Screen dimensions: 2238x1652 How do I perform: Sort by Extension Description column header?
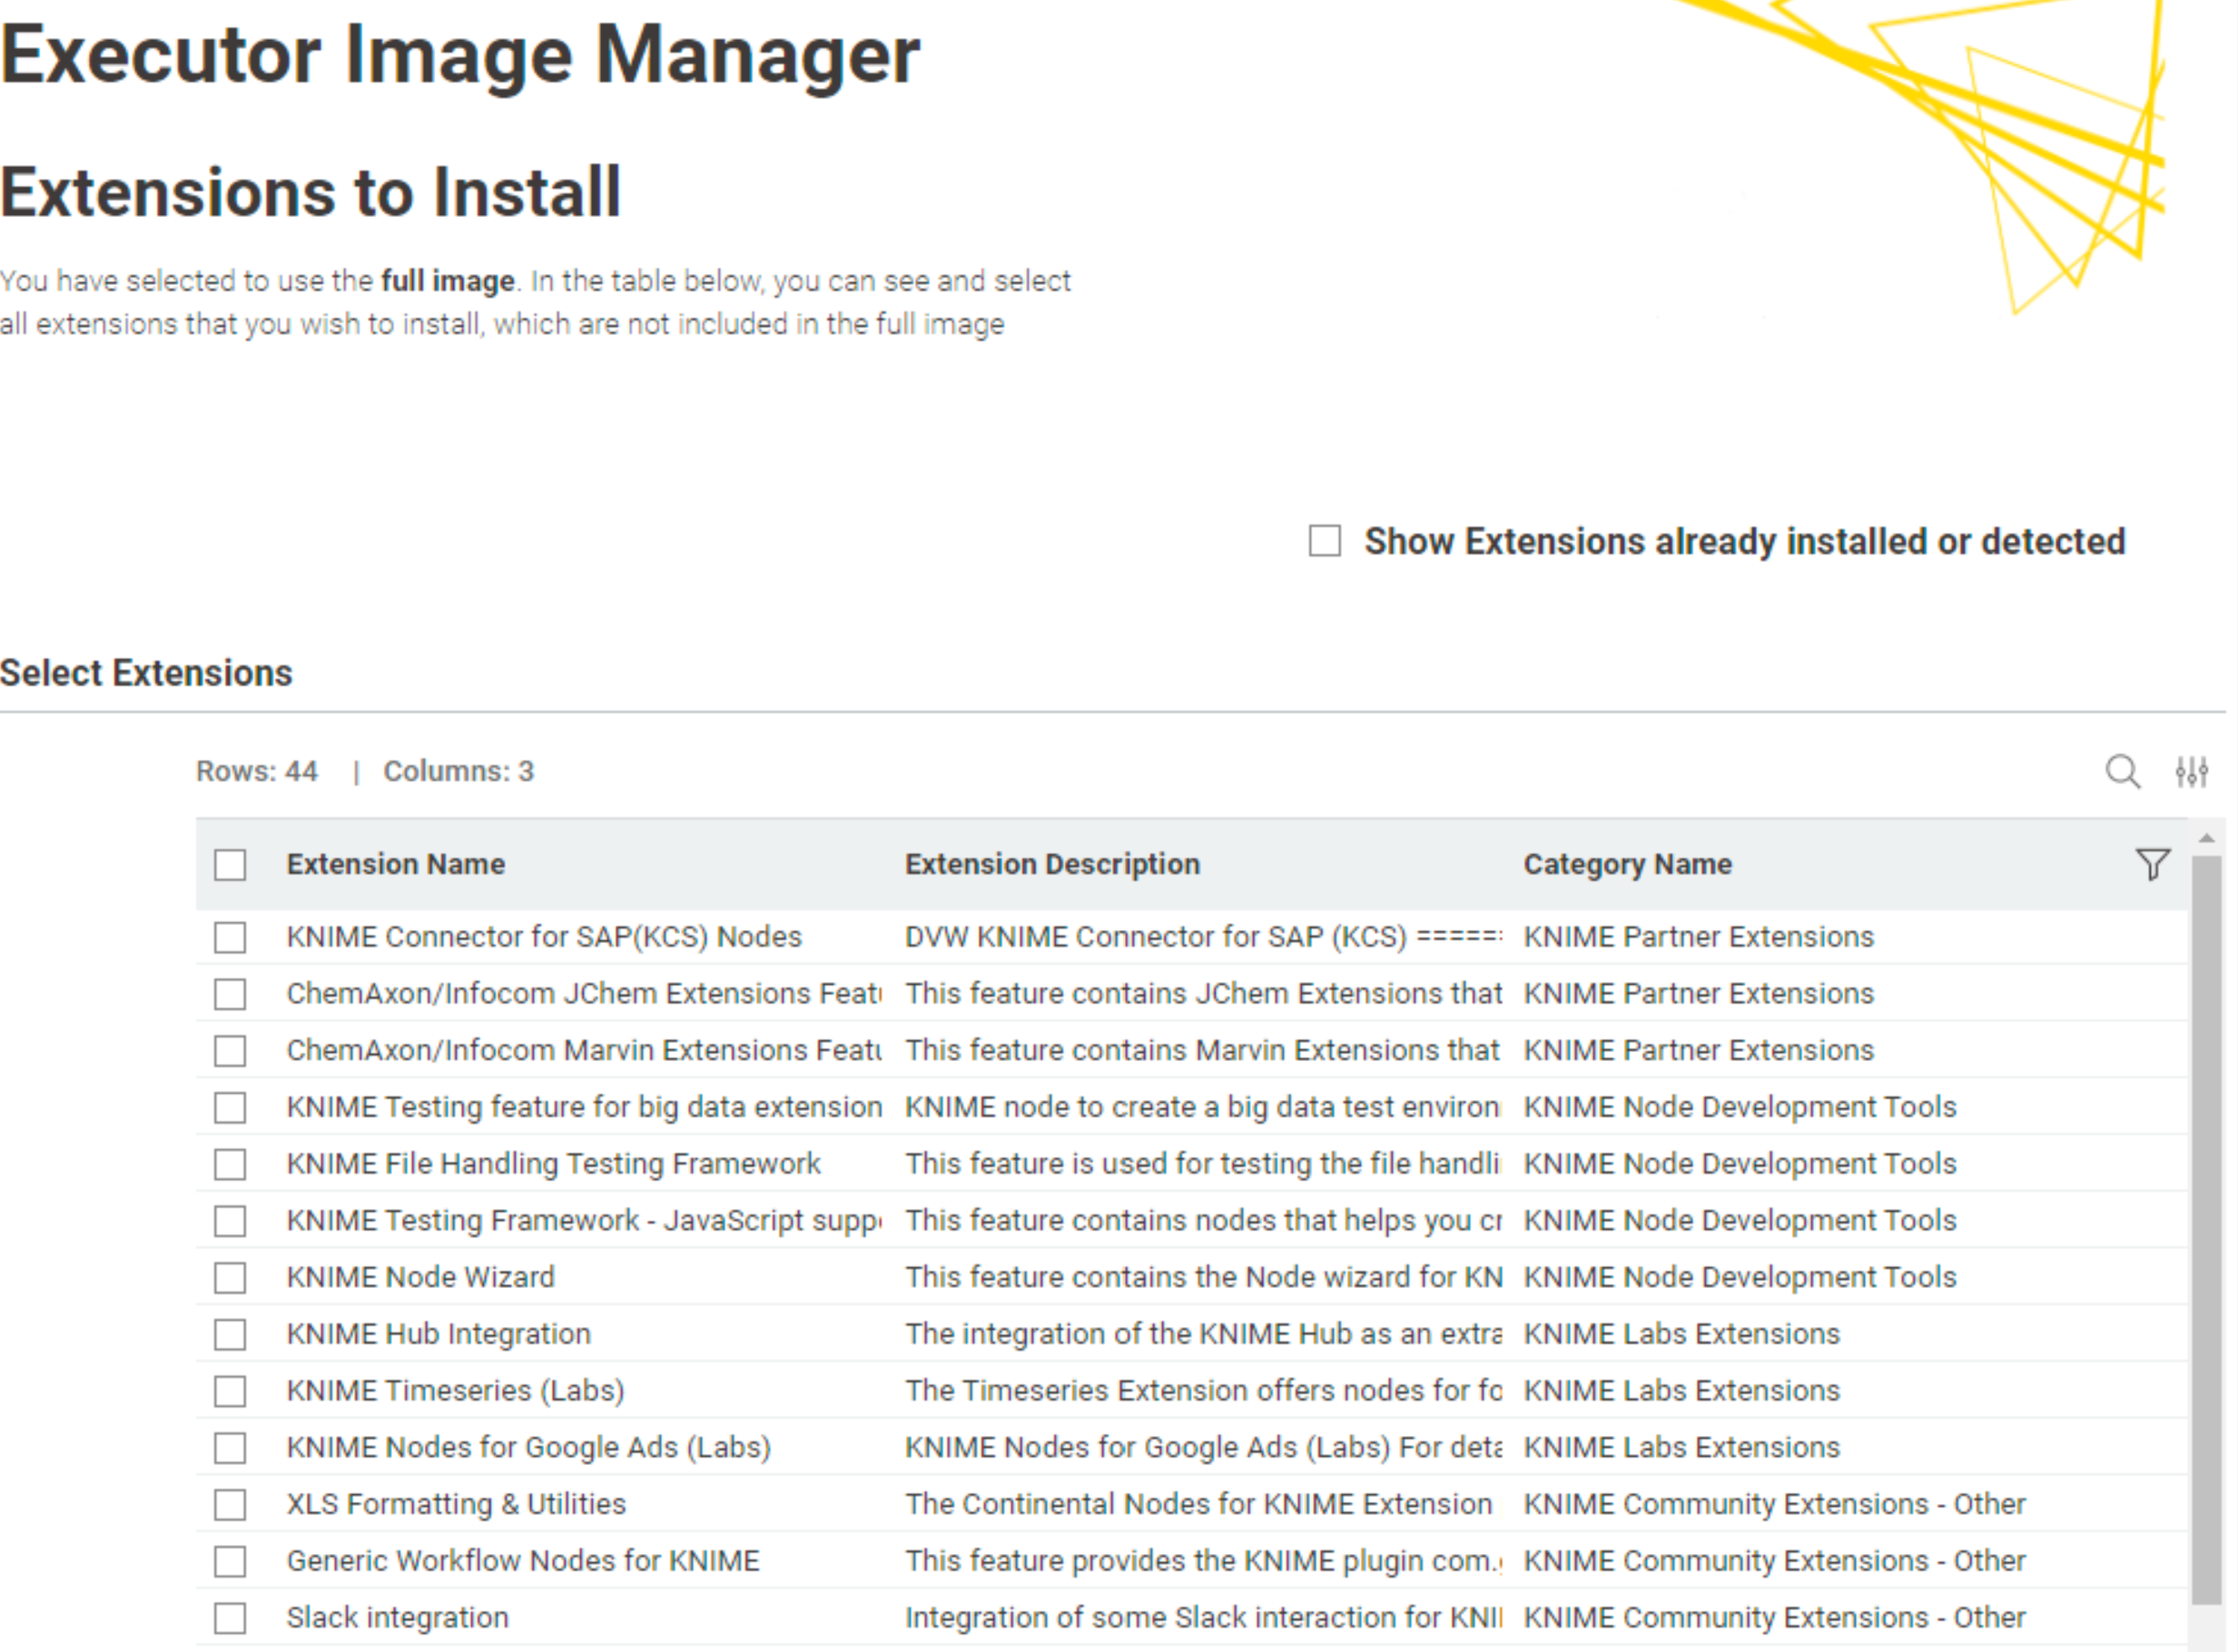pos(1052,864)
